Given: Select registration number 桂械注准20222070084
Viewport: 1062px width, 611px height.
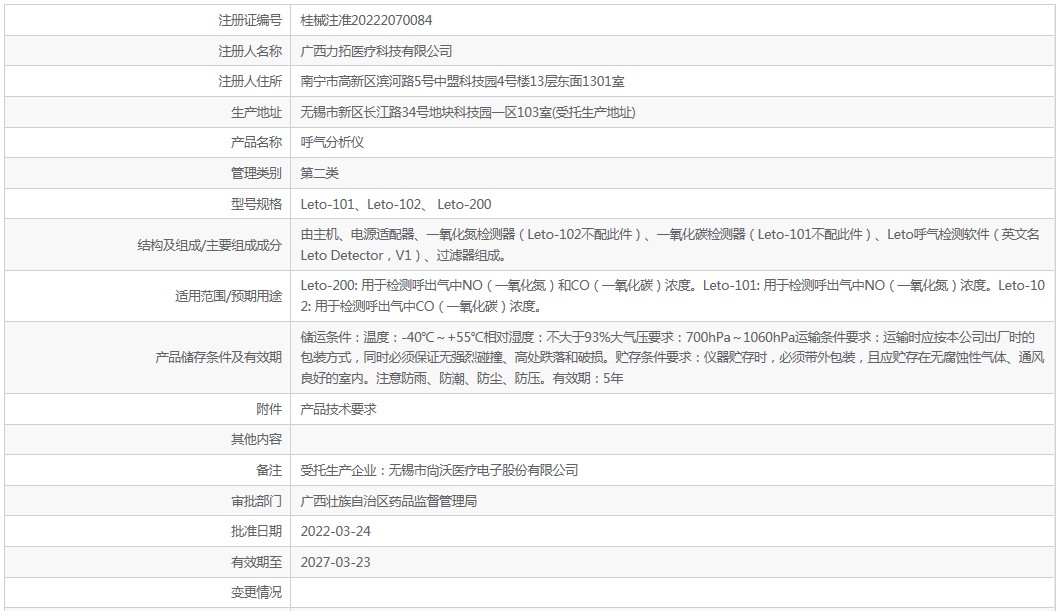Looking at the screenshot, I should (366, 20).
